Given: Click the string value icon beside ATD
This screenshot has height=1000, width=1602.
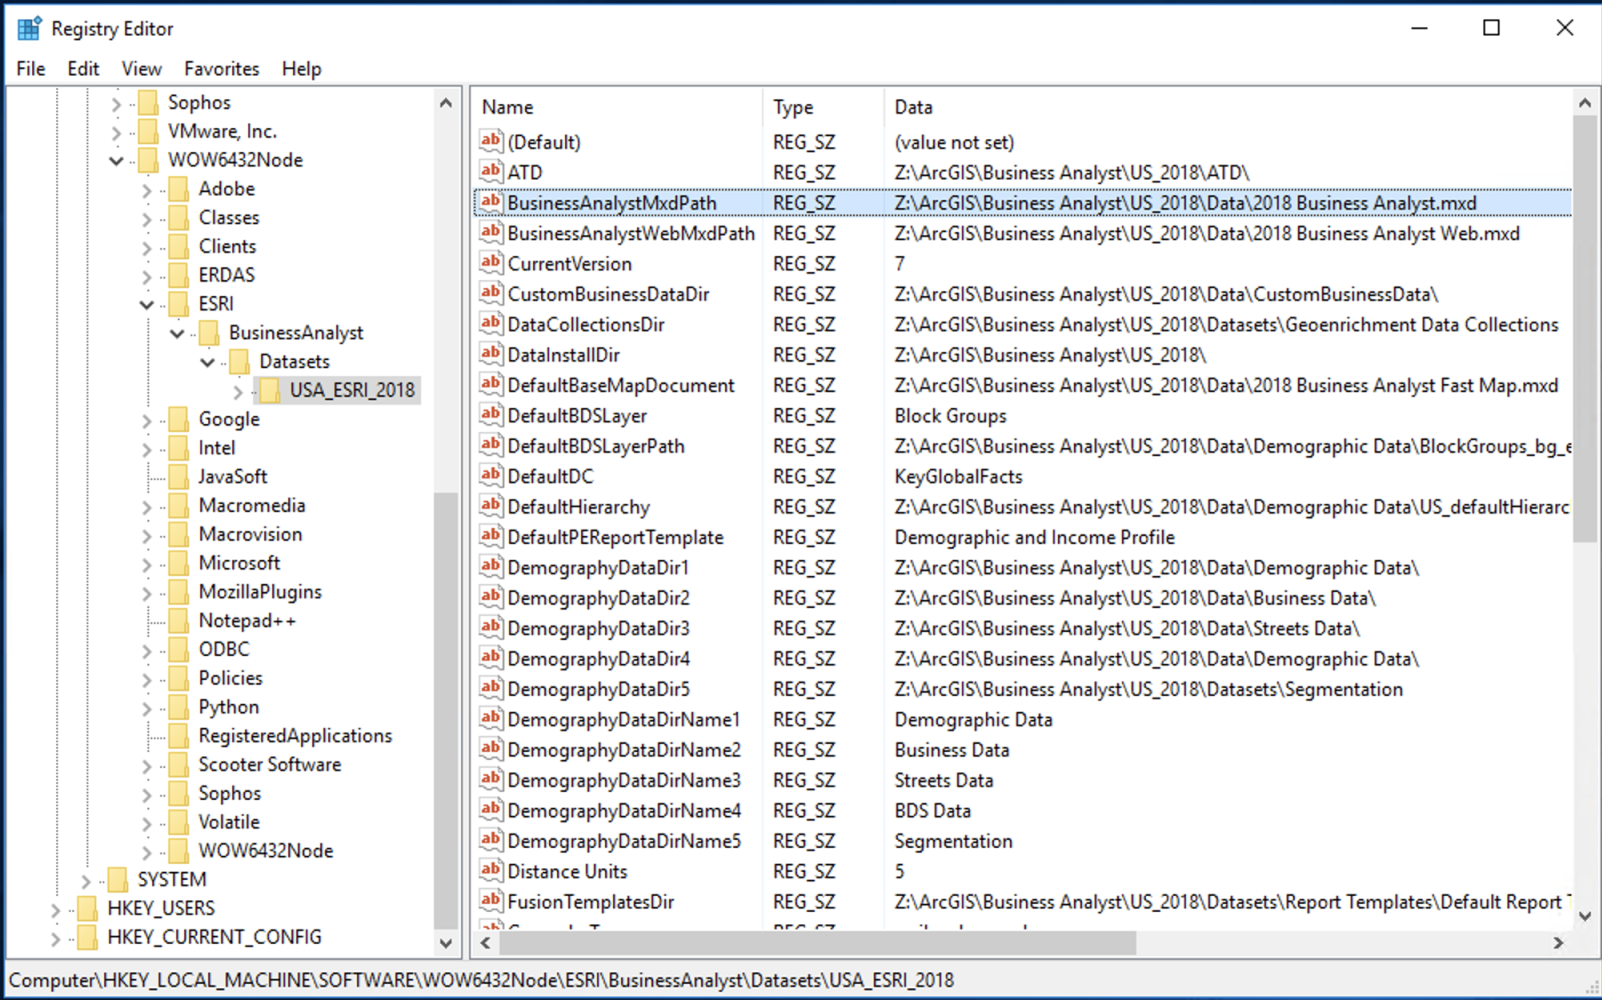Looking at the screenshot, I should [490, 171].
